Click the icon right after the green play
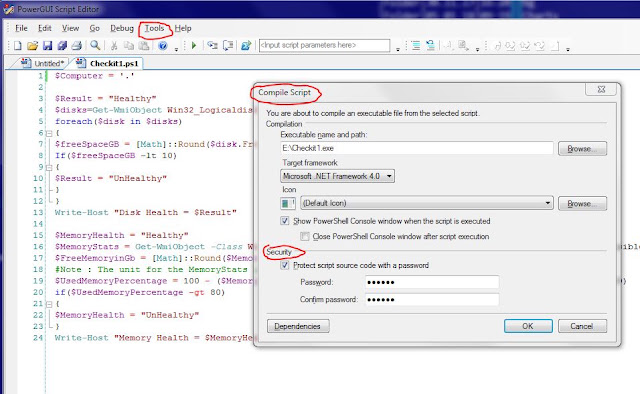This screenshot has height=394, width=640. click(212, 45)
